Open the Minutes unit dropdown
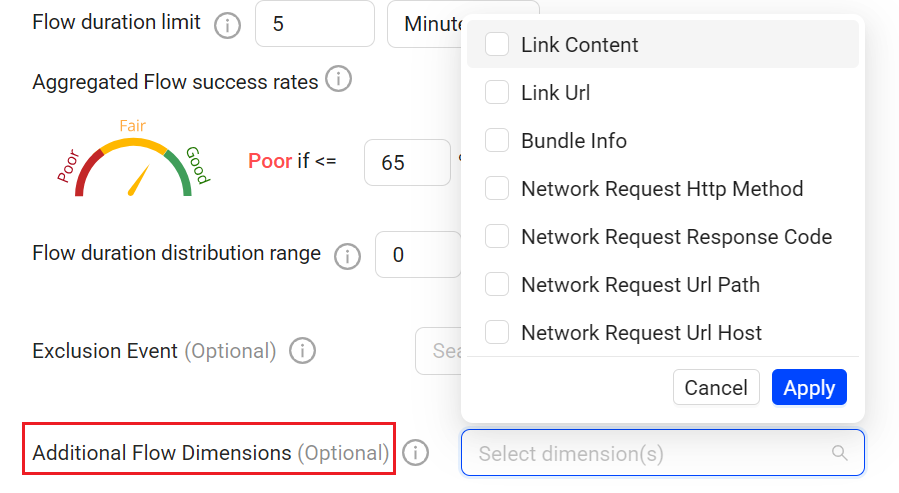Screen dimensions: 899x493 point(426,24)
